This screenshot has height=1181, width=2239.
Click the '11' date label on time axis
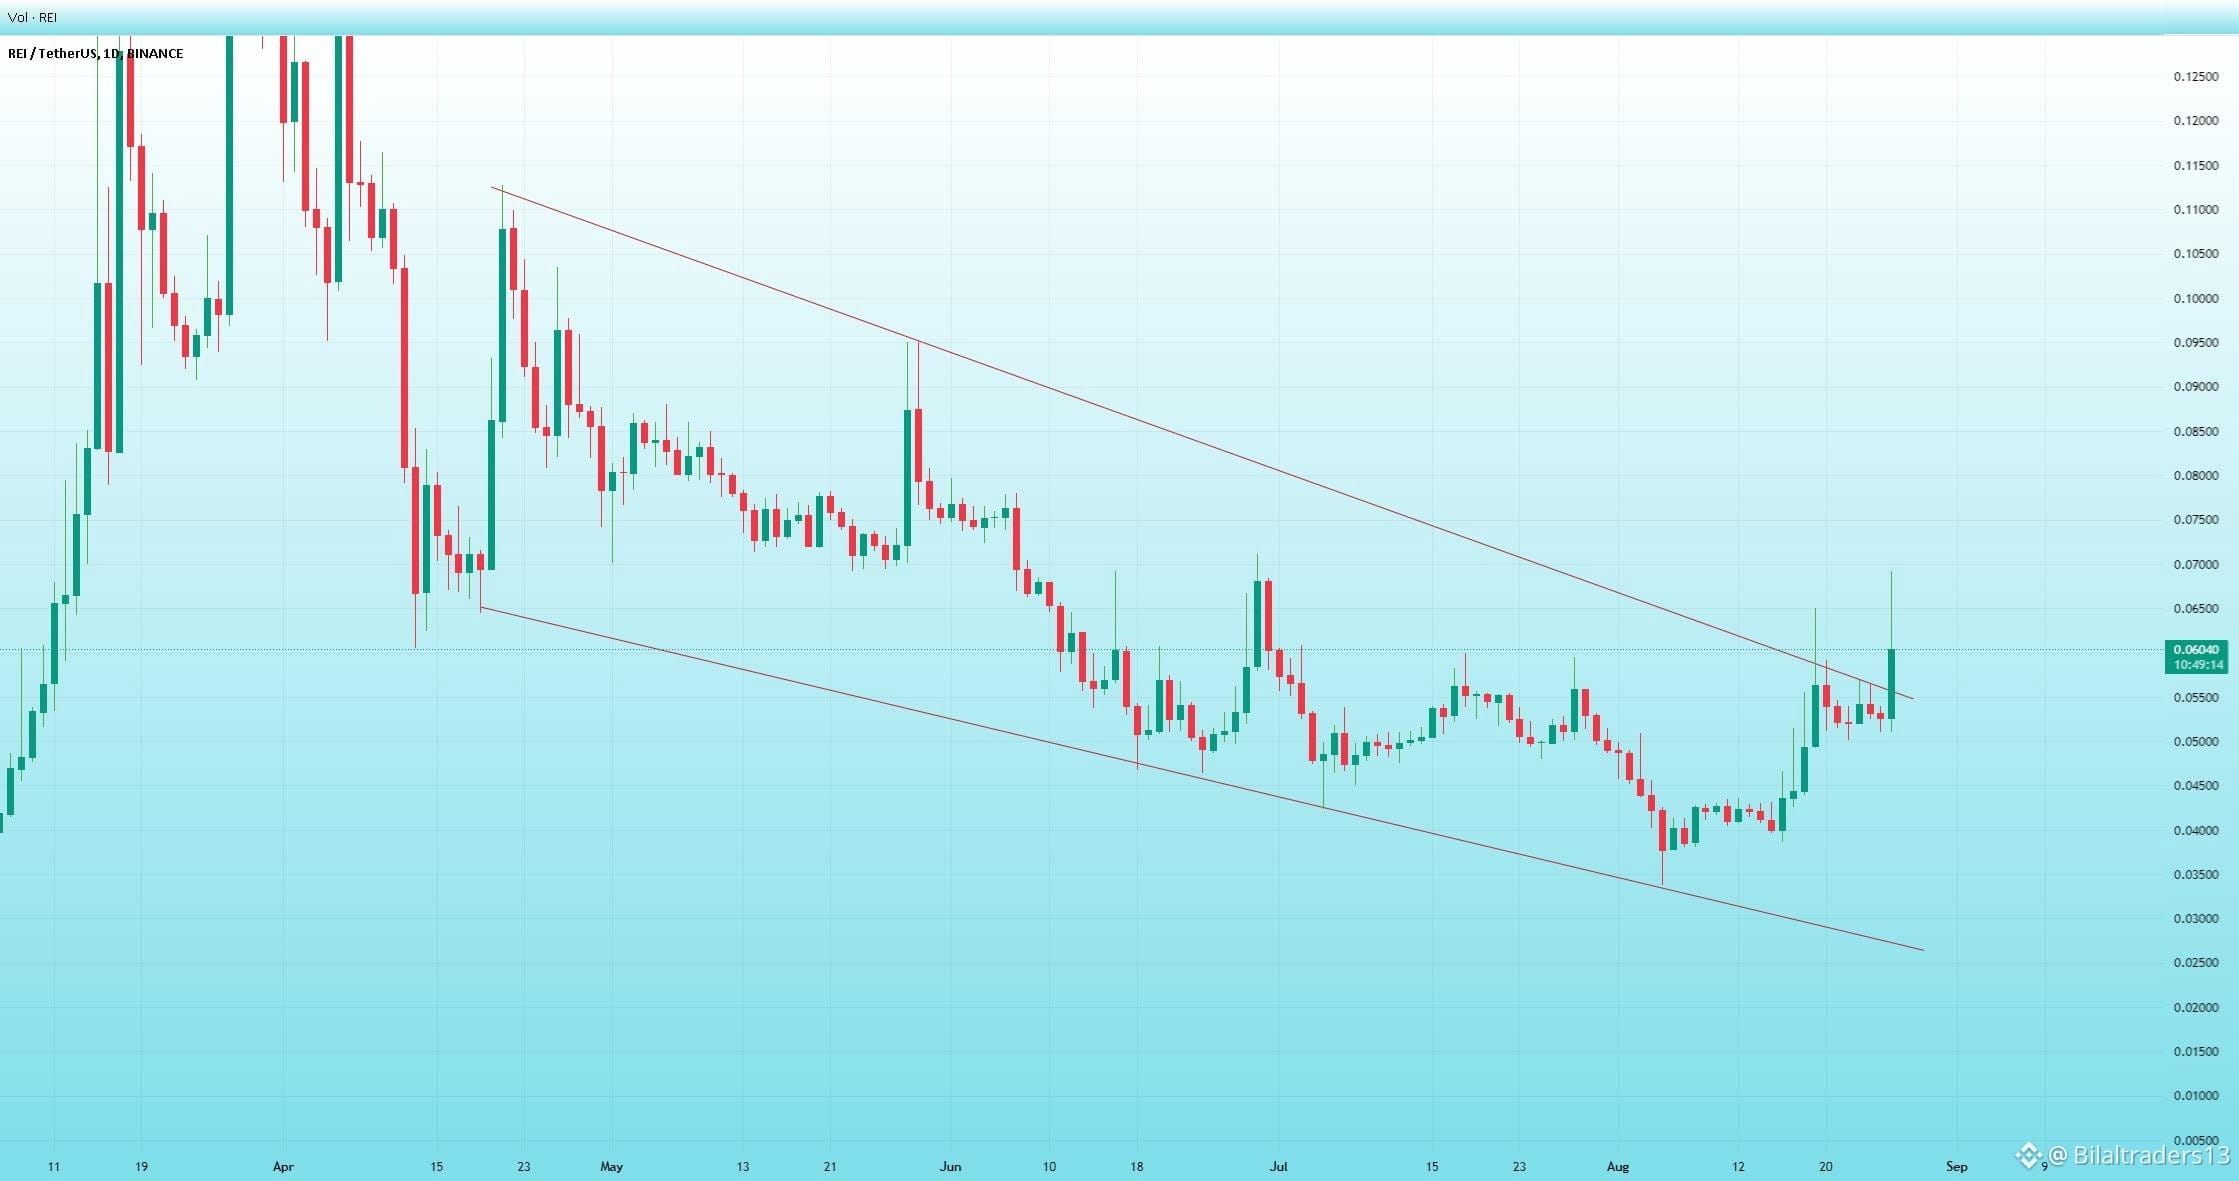point(54,1167)
